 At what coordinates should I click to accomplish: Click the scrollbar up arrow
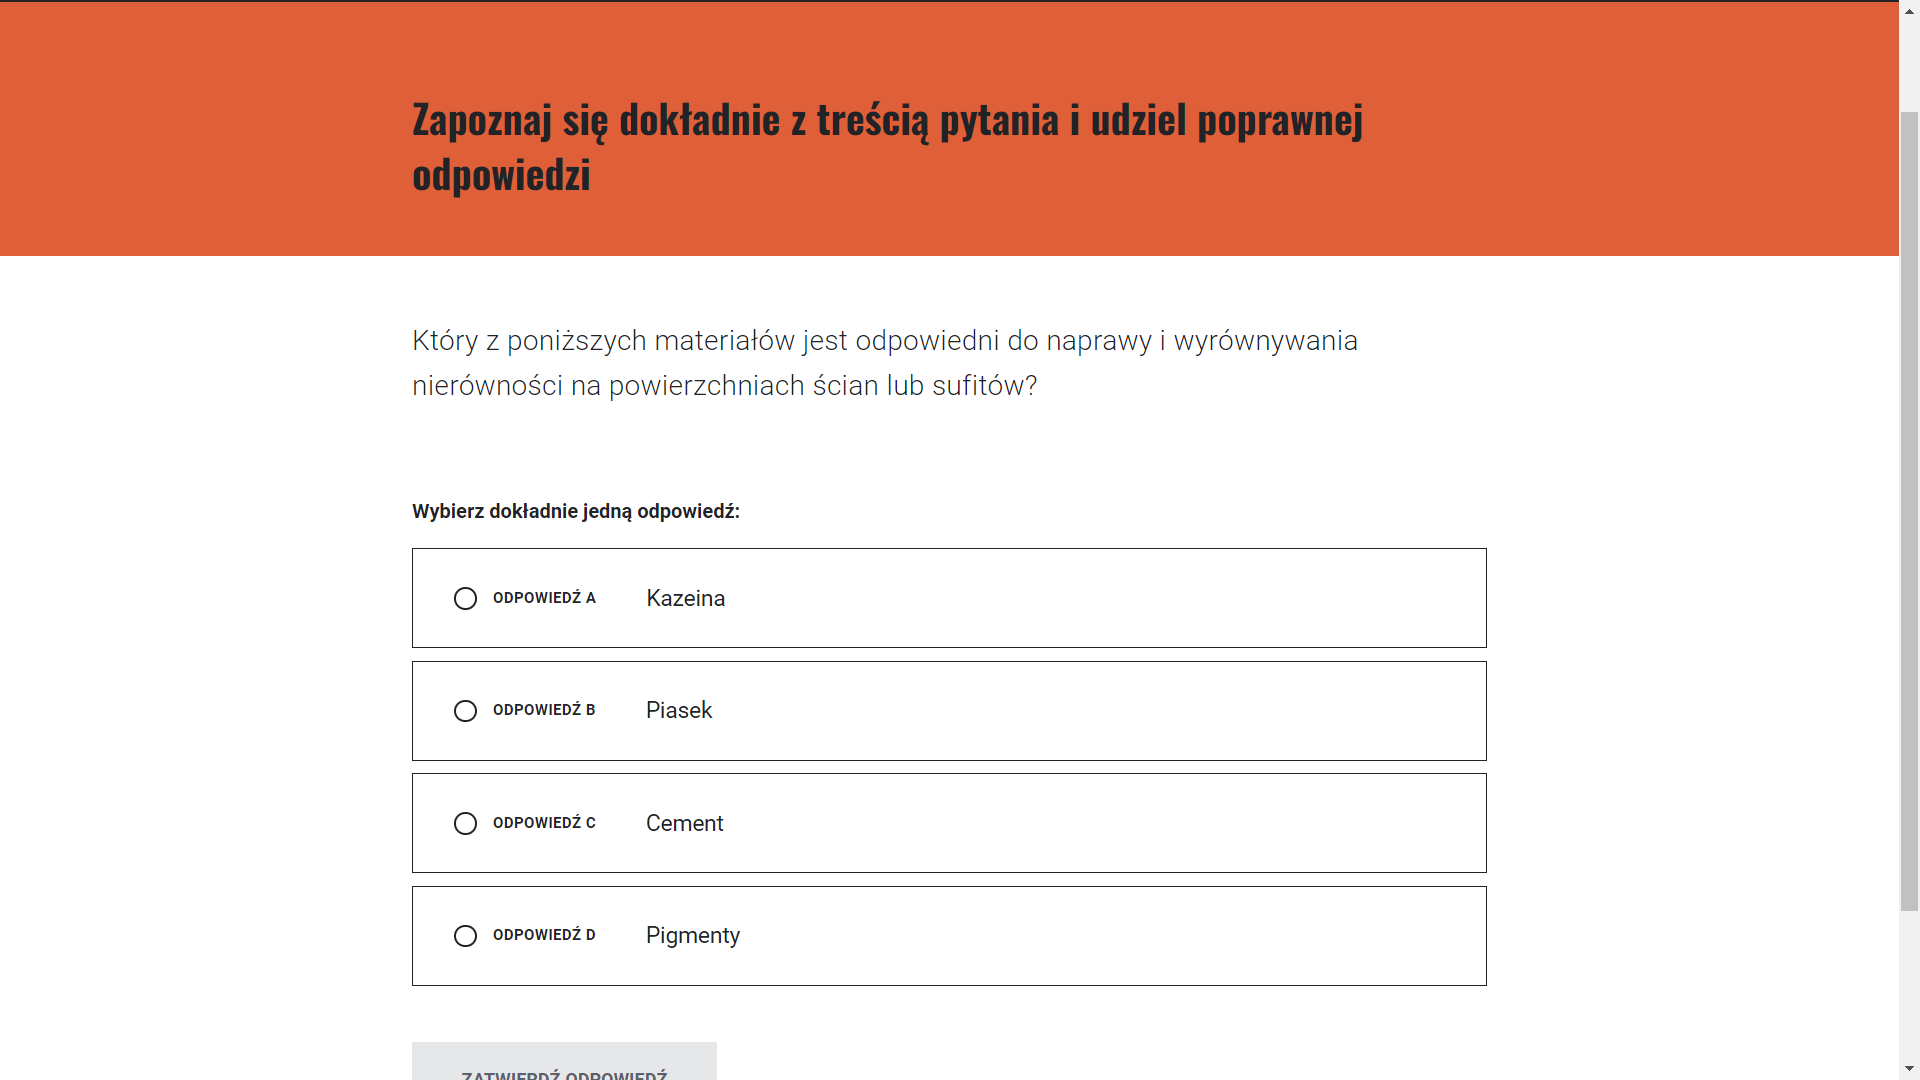point(1908,12)
